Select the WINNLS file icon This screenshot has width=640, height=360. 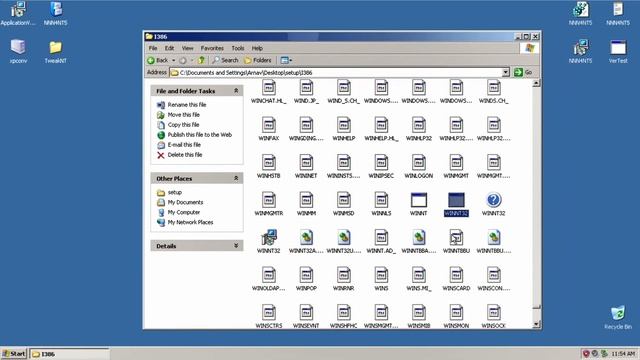tap(381, 200)
